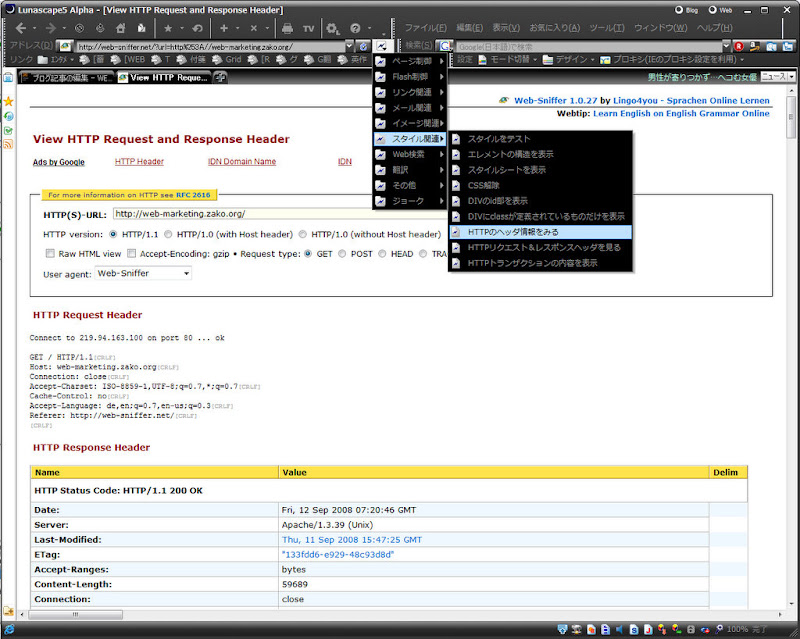Viewport: 800px width, 639px height.
Task: Expand the エンタメ links folder
Action: (56, 60)
